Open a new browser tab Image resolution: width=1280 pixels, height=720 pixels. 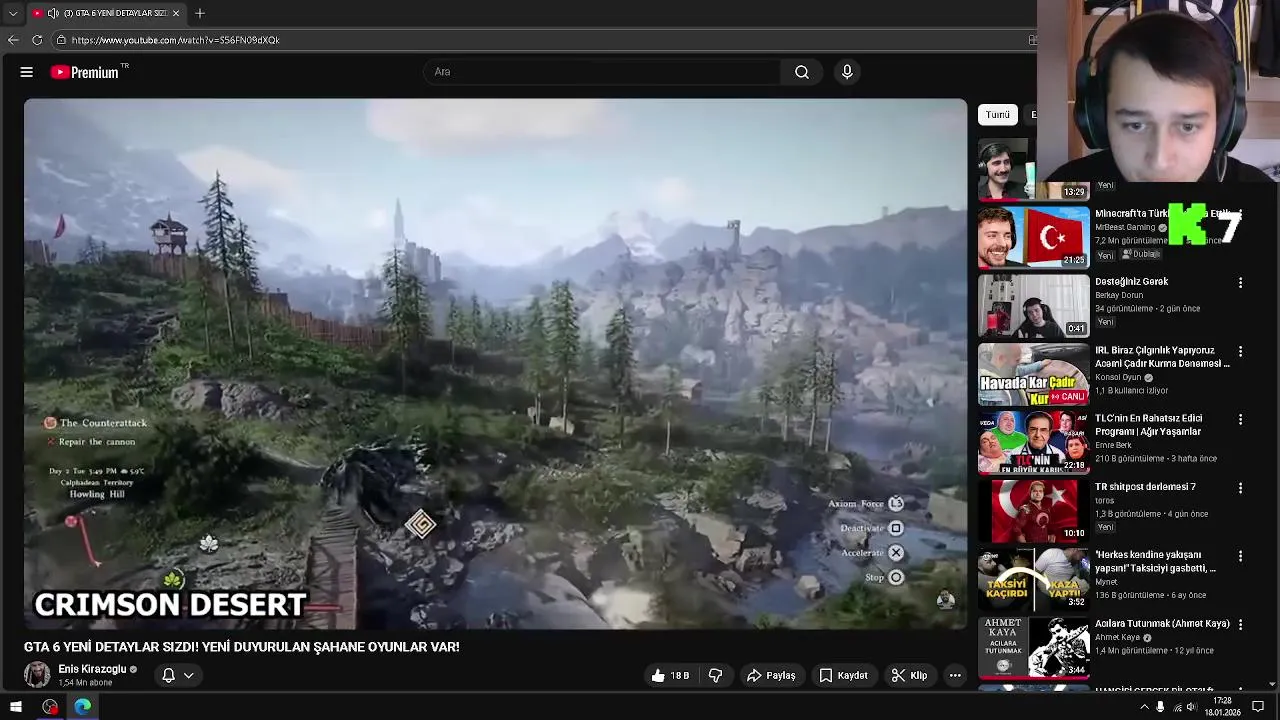(x=200, y=13)
